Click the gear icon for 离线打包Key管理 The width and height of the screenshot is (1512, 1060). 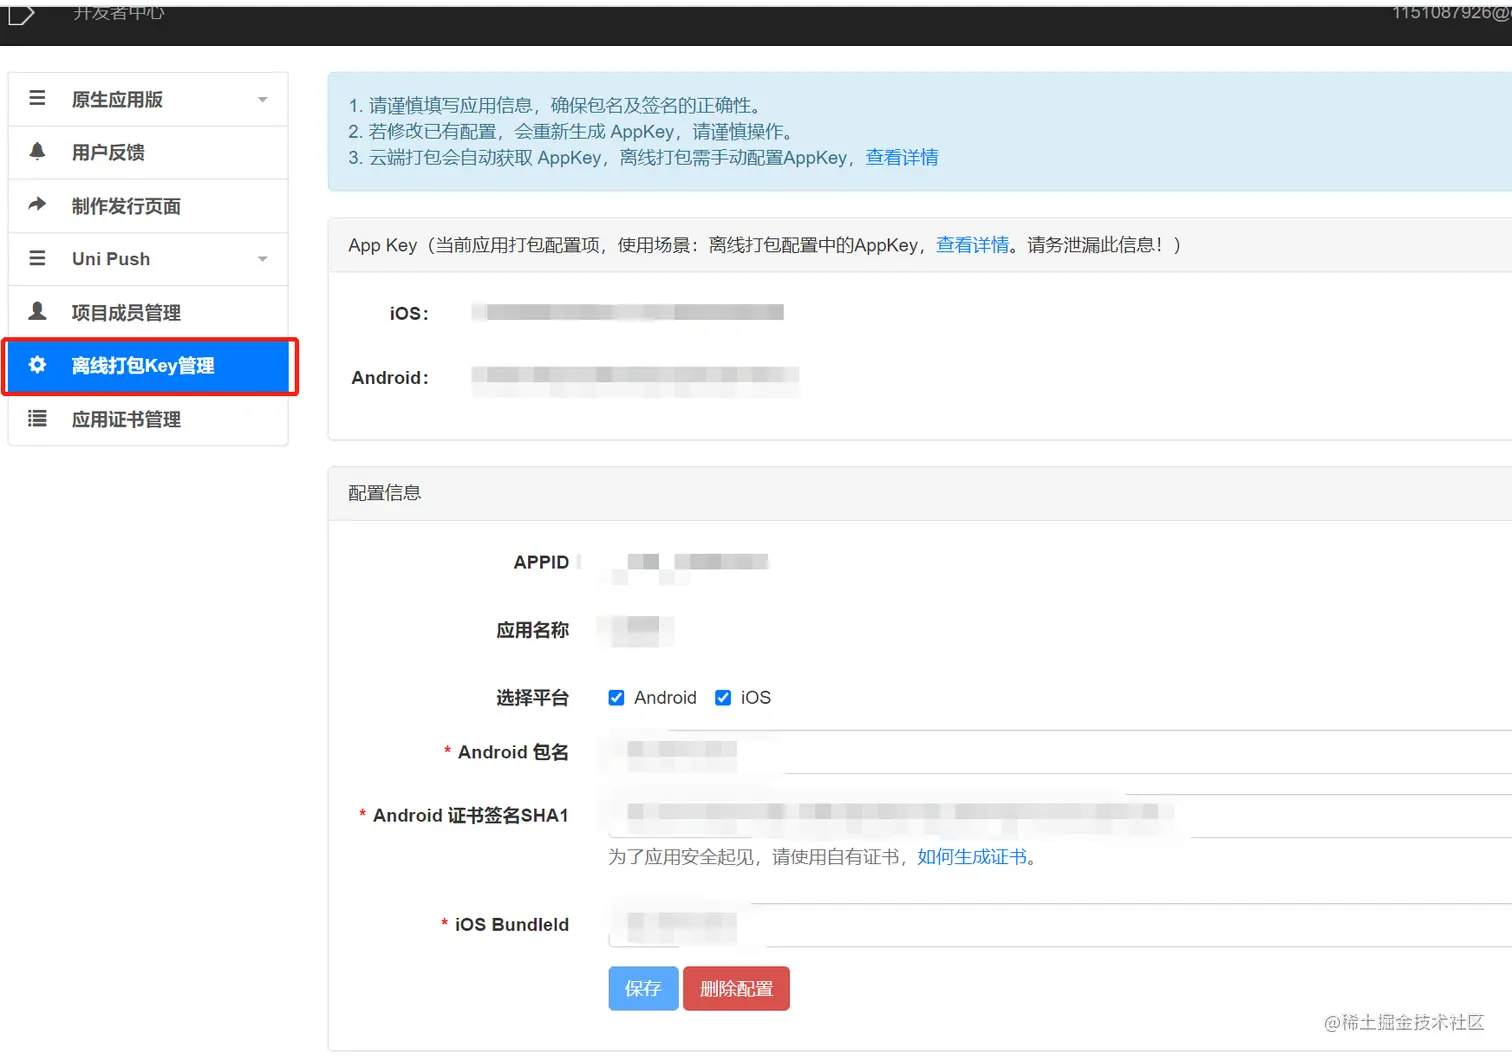(x=37, y=365)
